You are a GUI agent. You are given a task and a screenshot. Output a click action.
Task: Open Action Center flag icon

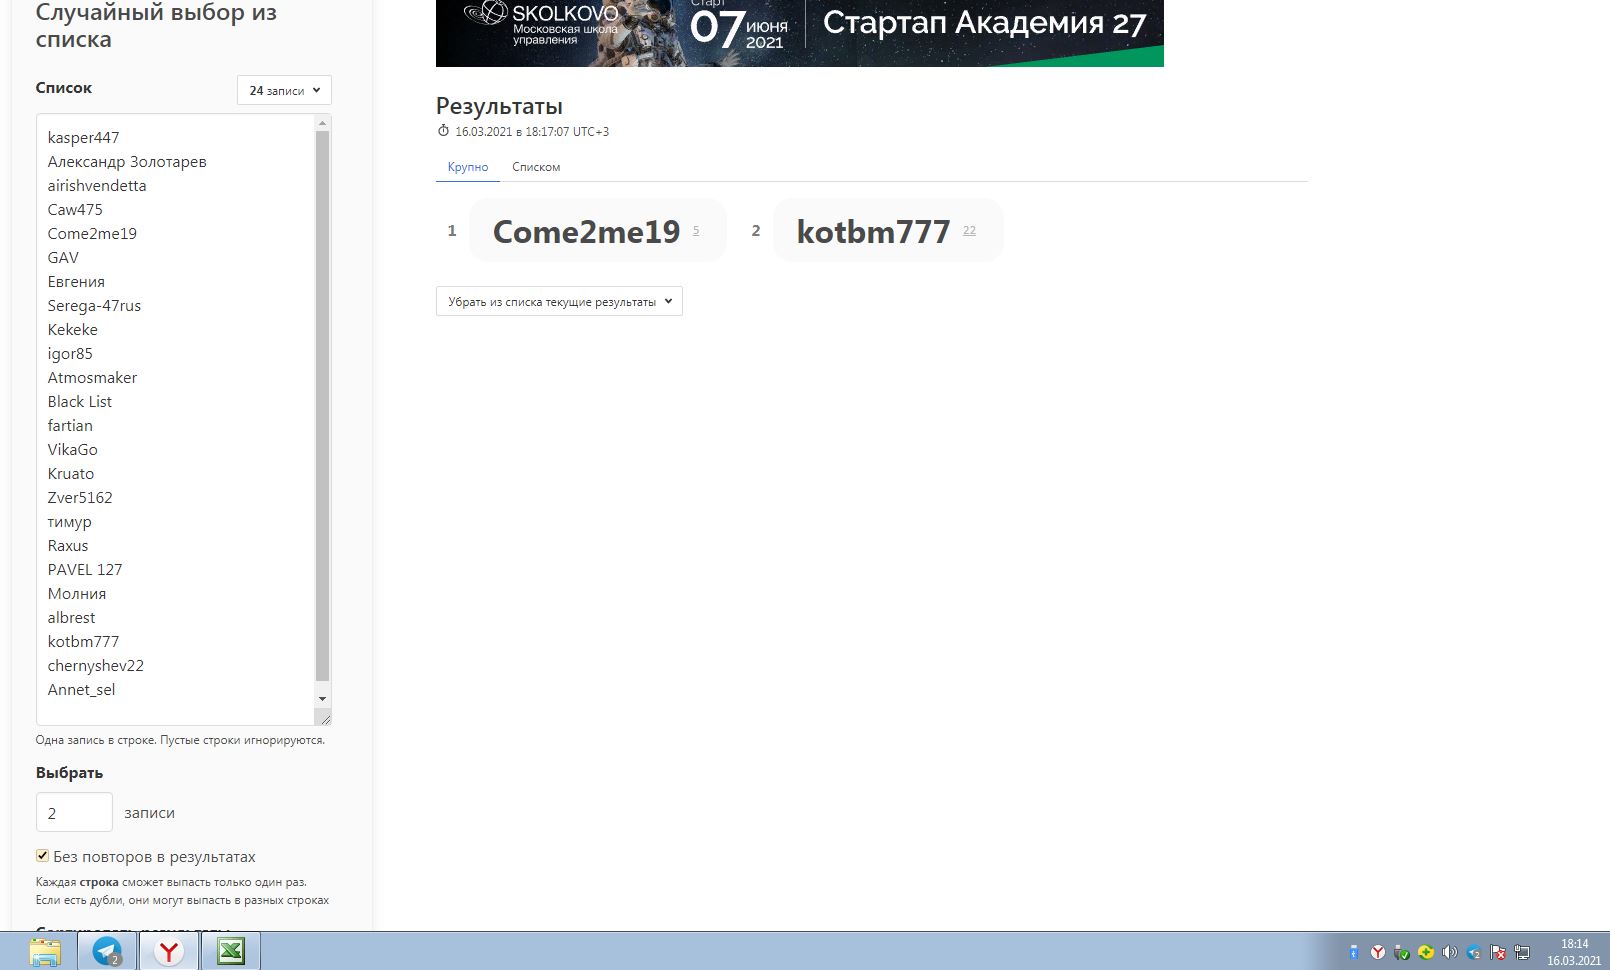(1498, 952)
